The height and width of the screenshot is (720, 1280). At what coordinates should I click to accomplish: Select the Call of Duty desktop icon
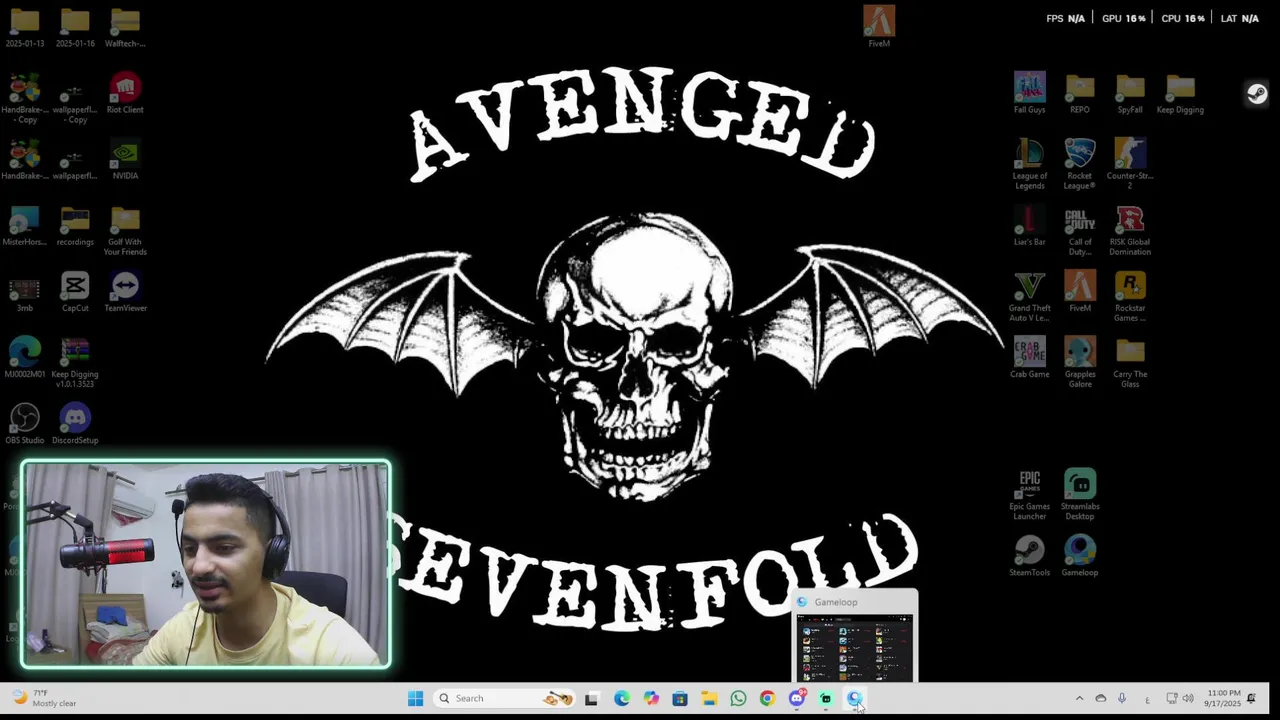[1080, 230]
